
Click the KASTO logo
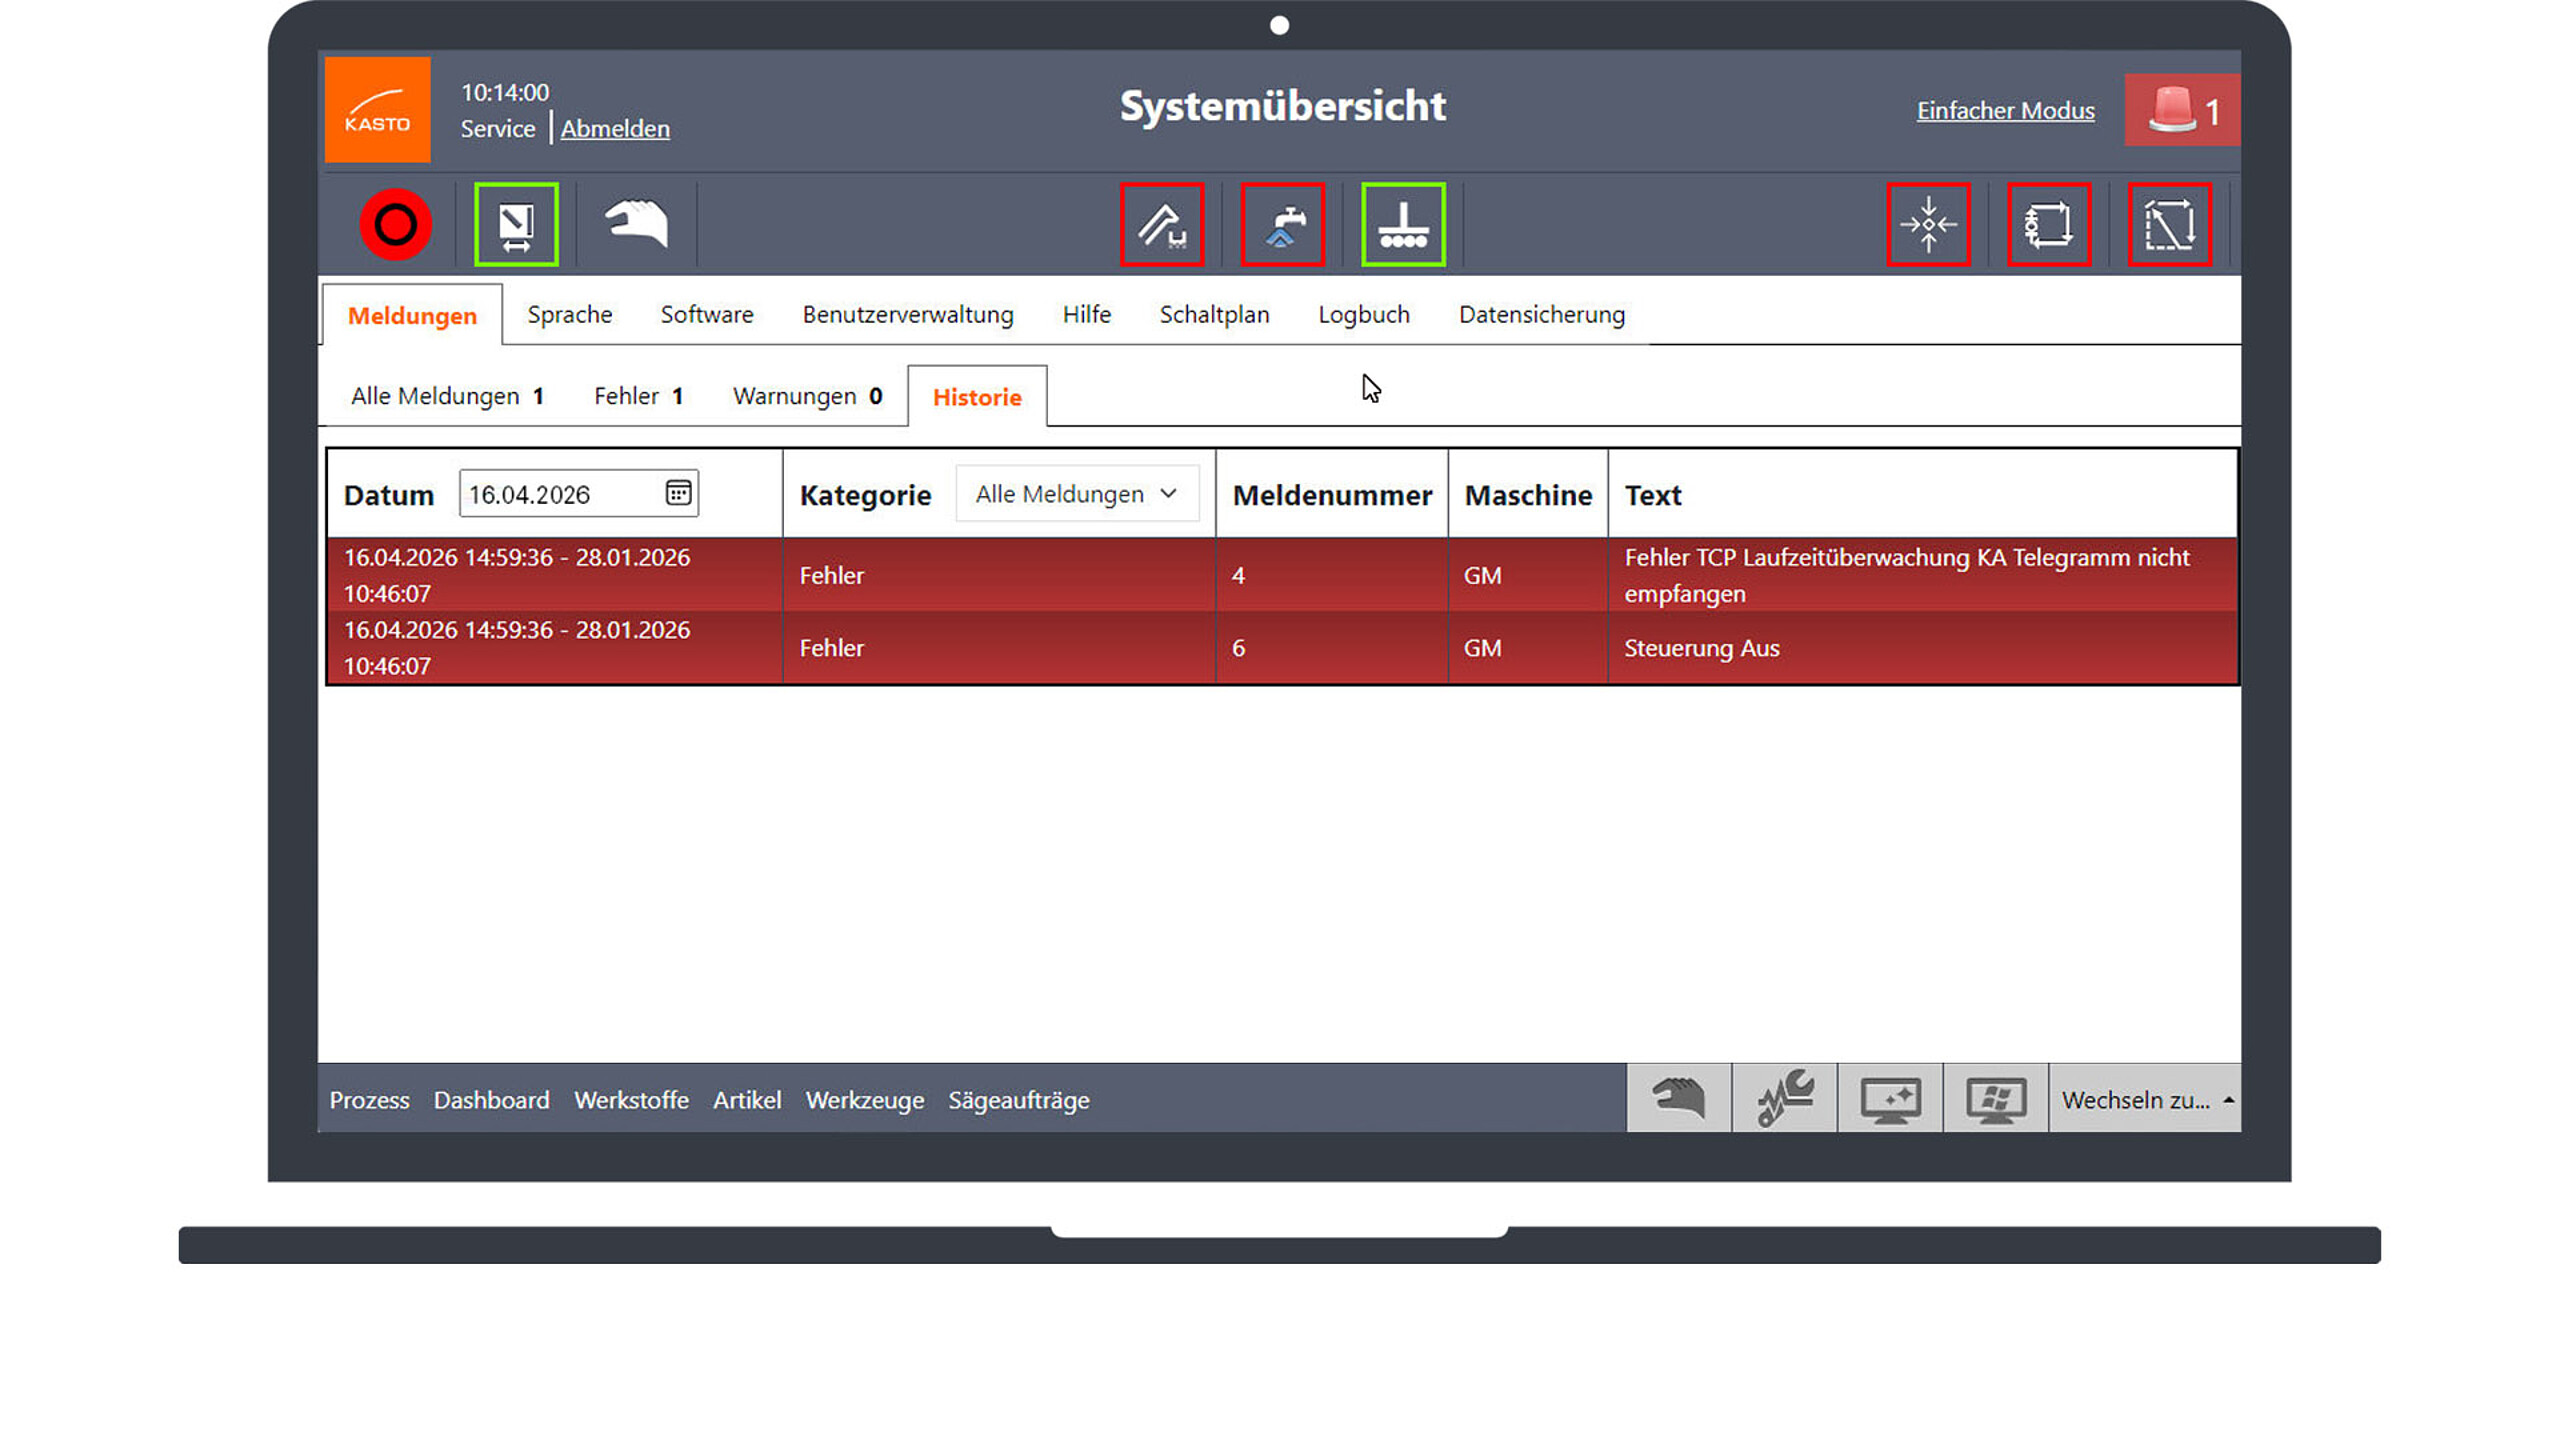point(377,110)
